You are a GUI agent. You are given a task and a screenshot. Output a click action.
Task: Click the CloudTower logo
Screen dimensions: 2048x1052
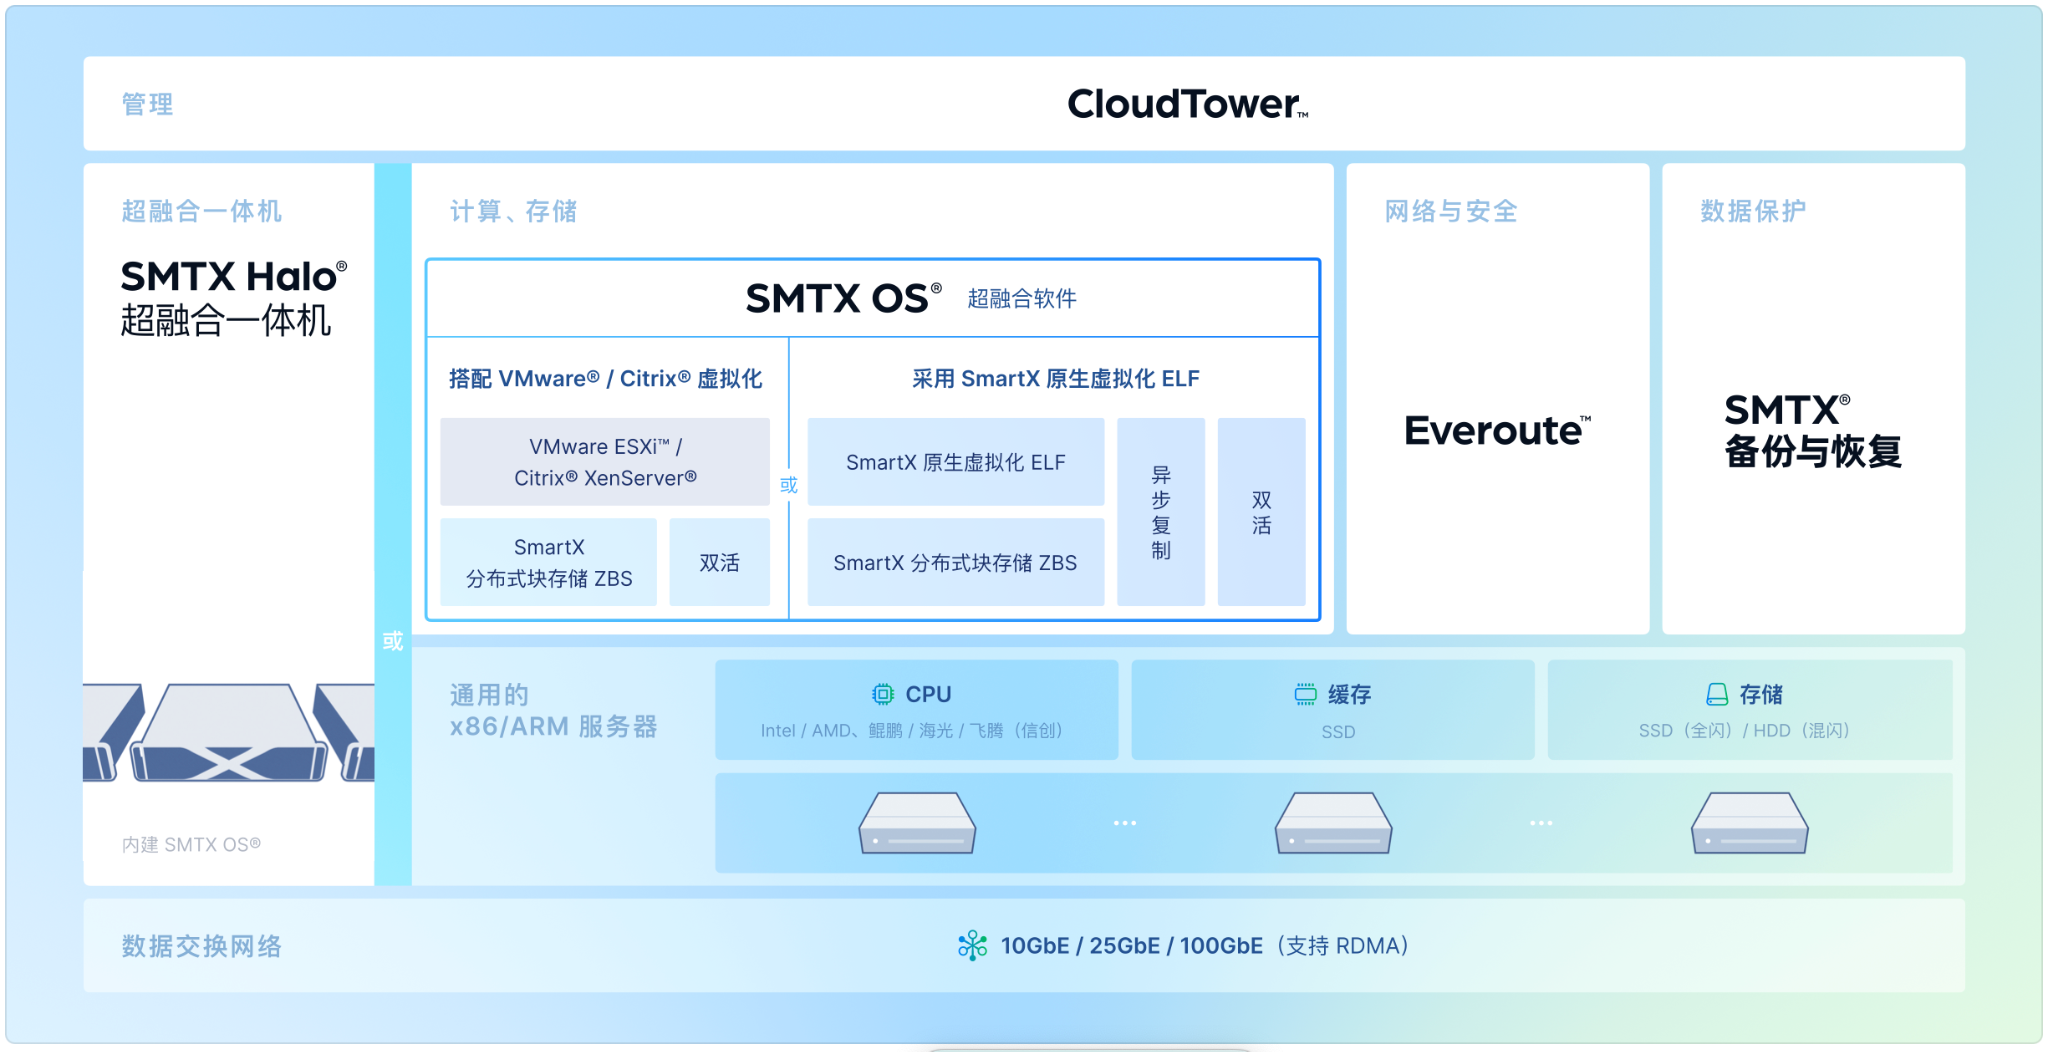pos(1187,104)
